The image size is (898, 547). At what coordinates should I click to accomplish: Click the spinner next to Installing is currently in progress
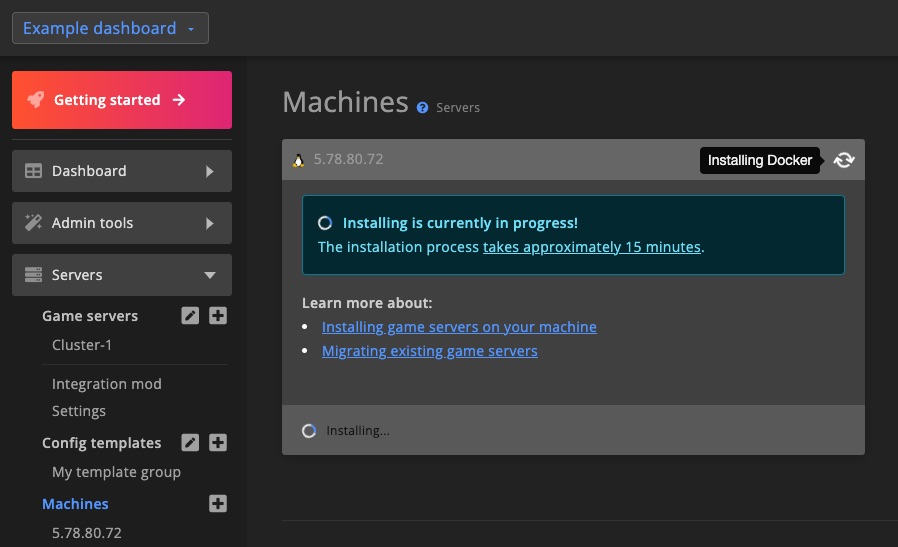(325, 223)
